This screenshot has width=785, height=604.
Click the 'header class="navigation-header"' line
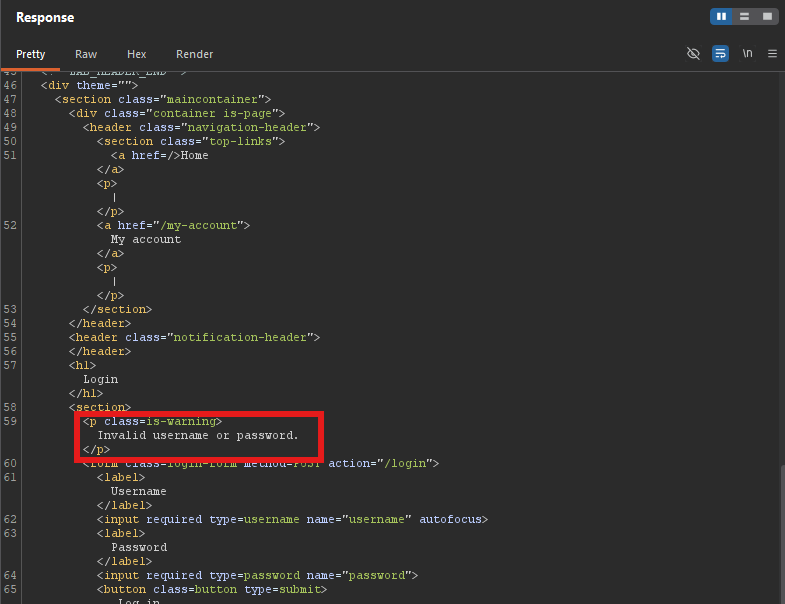point(201,127)
